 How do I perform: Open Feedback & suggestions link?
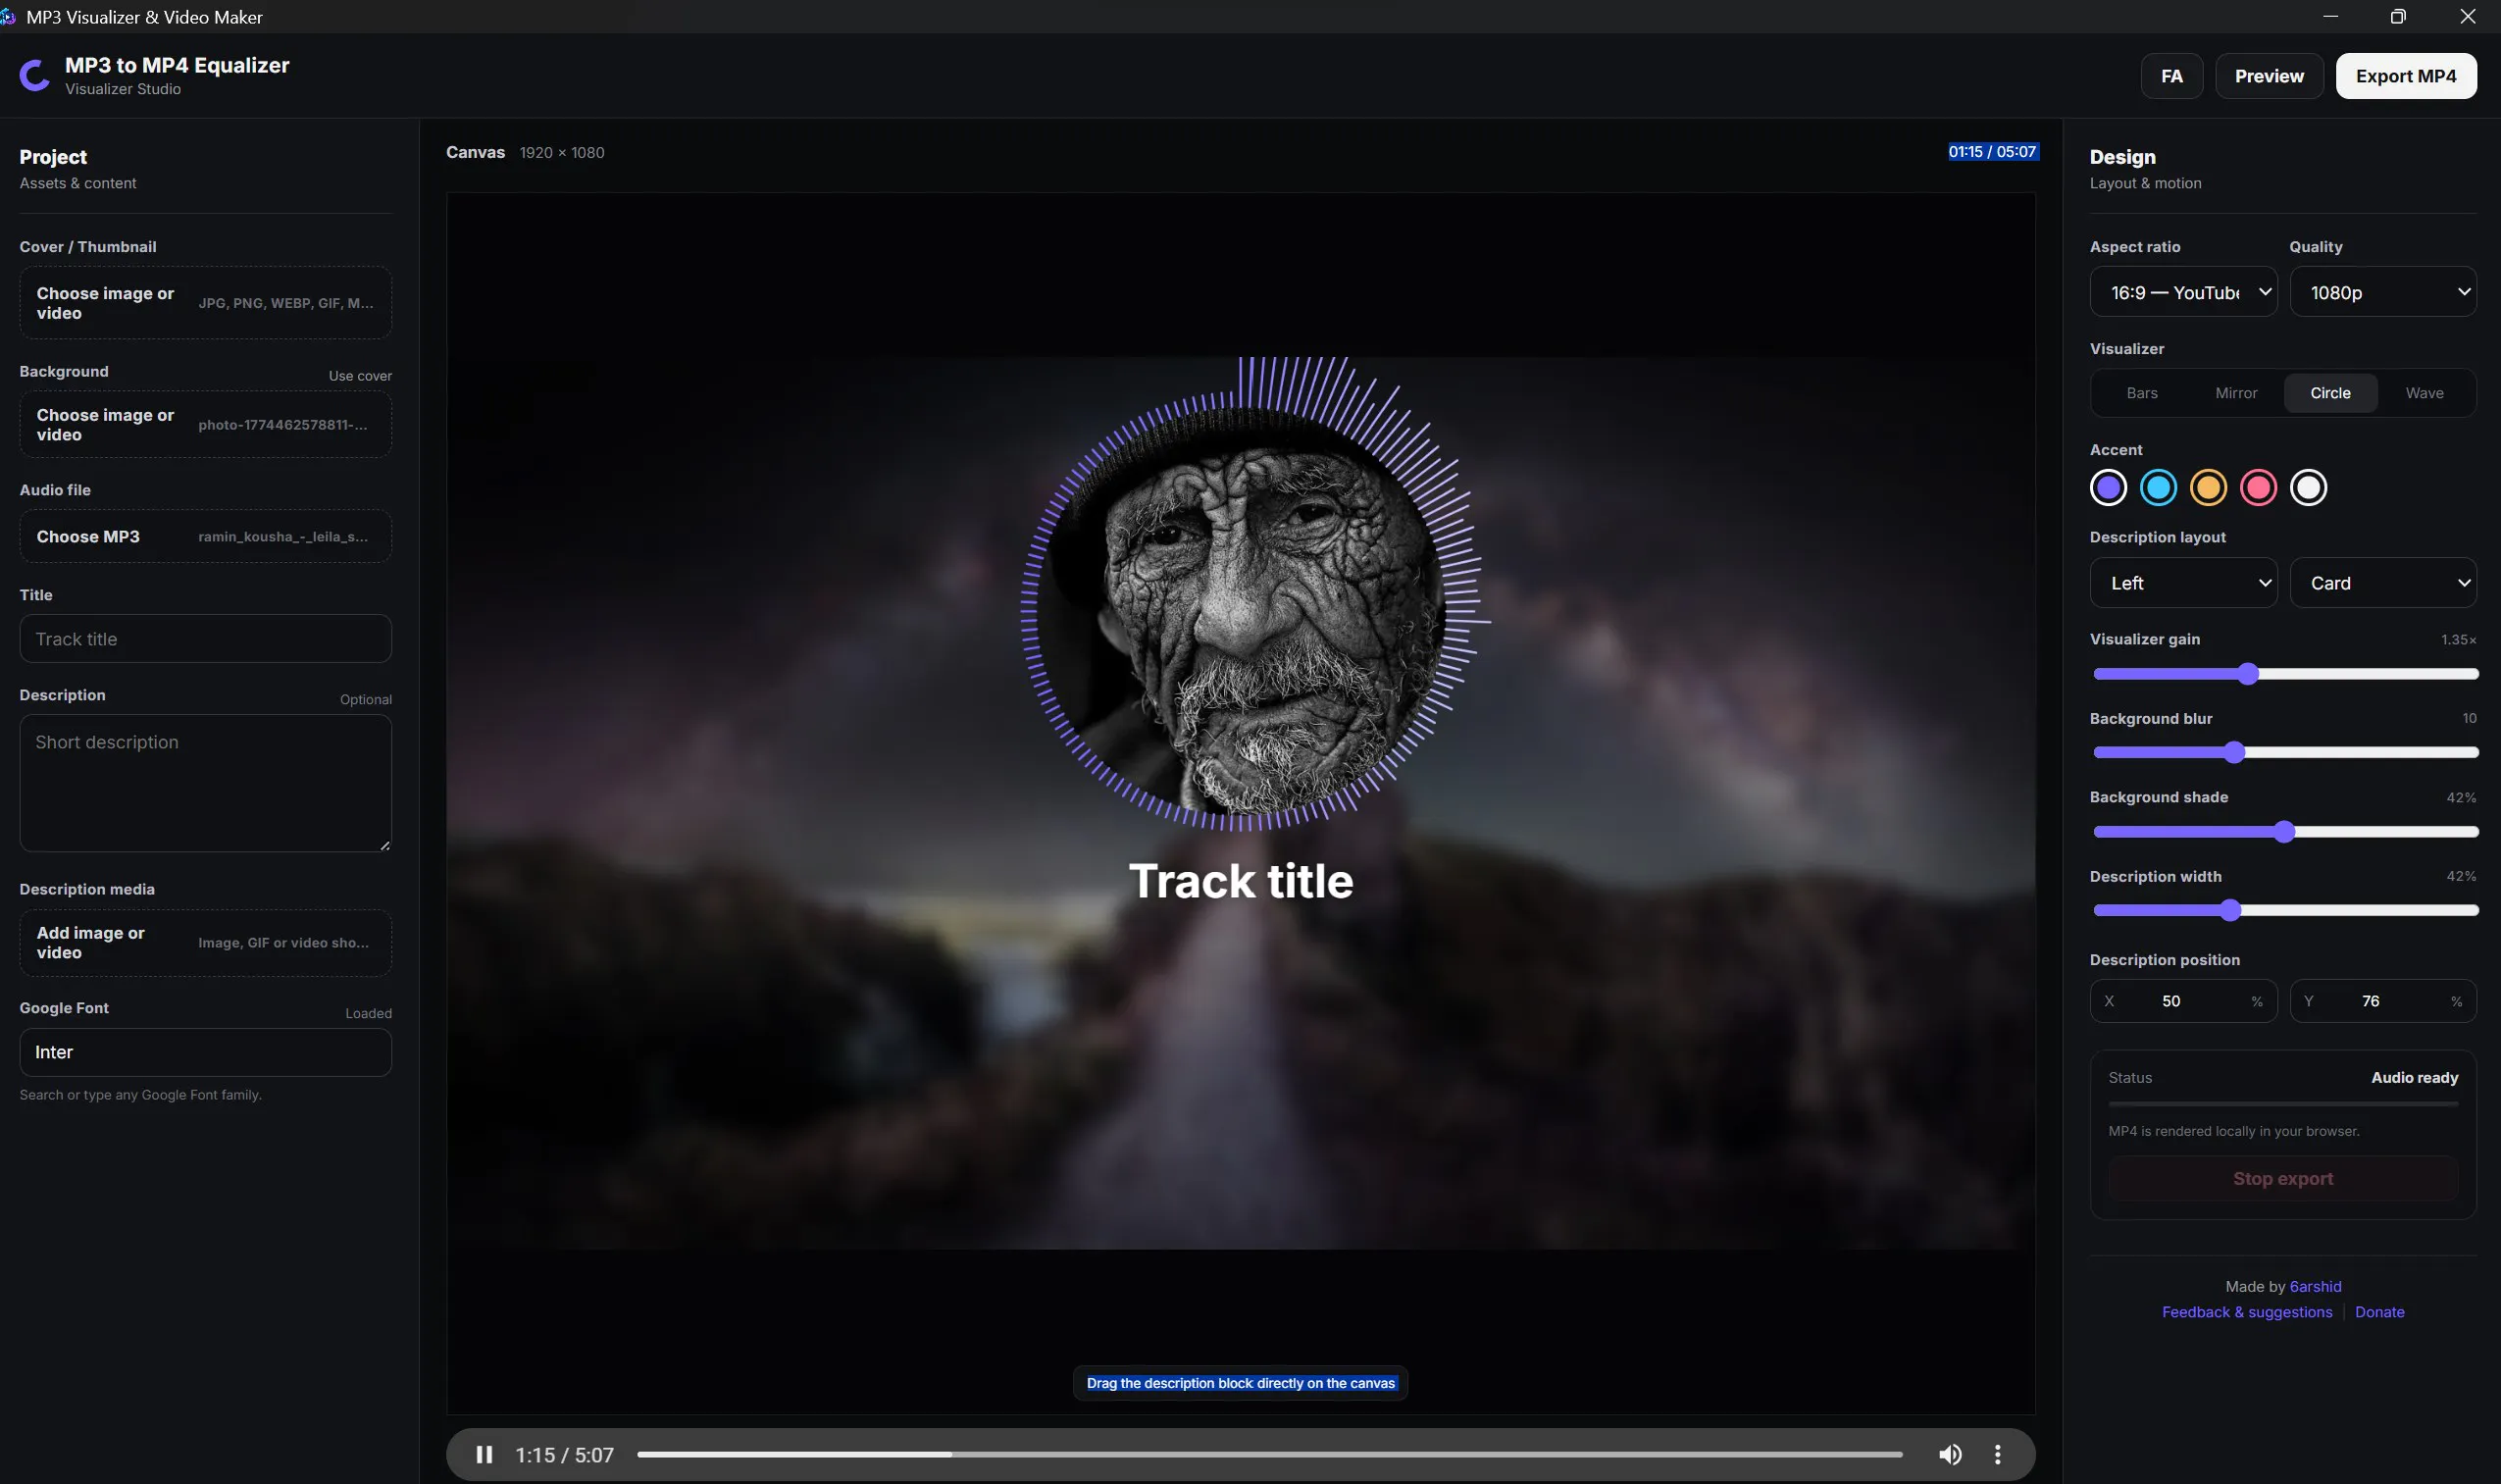pos(2246,1312)
